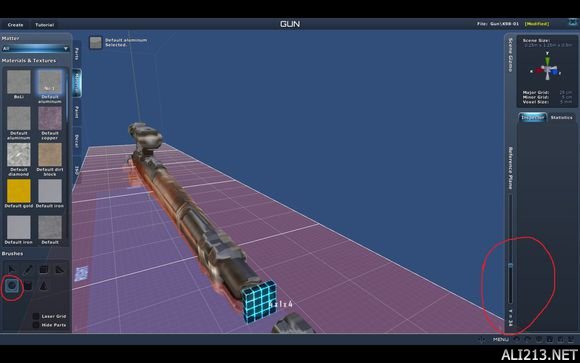Switch to the Inspector tab
580x363 pixels.
[533, 117]
